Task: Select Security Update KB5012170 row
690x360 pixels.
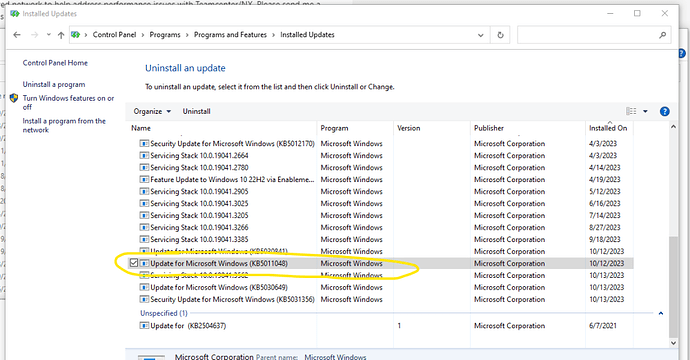Action: click(x=381, y=143)
